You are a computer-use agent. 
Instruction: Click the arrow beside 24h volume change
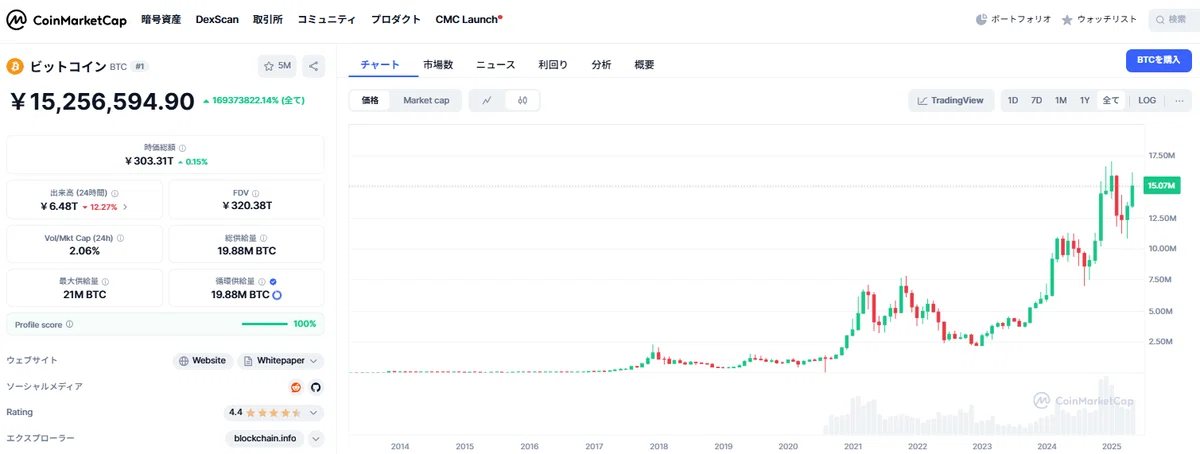click(125, 207)
